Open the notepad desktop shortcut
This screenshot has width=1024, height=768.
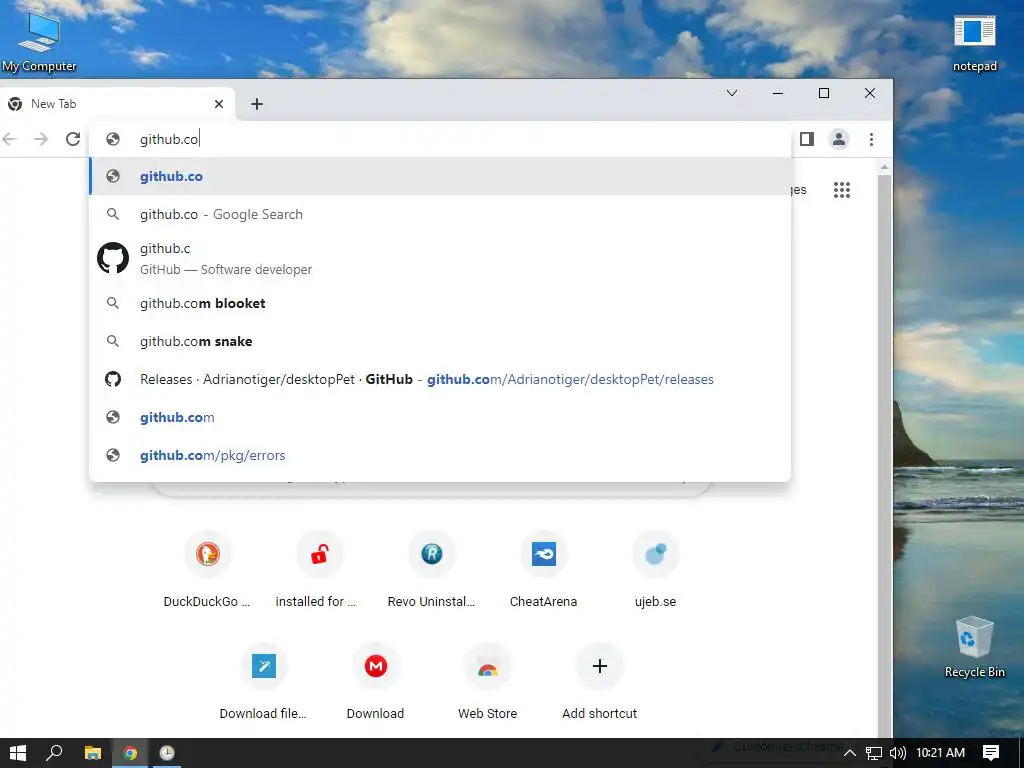pos(974,43)
